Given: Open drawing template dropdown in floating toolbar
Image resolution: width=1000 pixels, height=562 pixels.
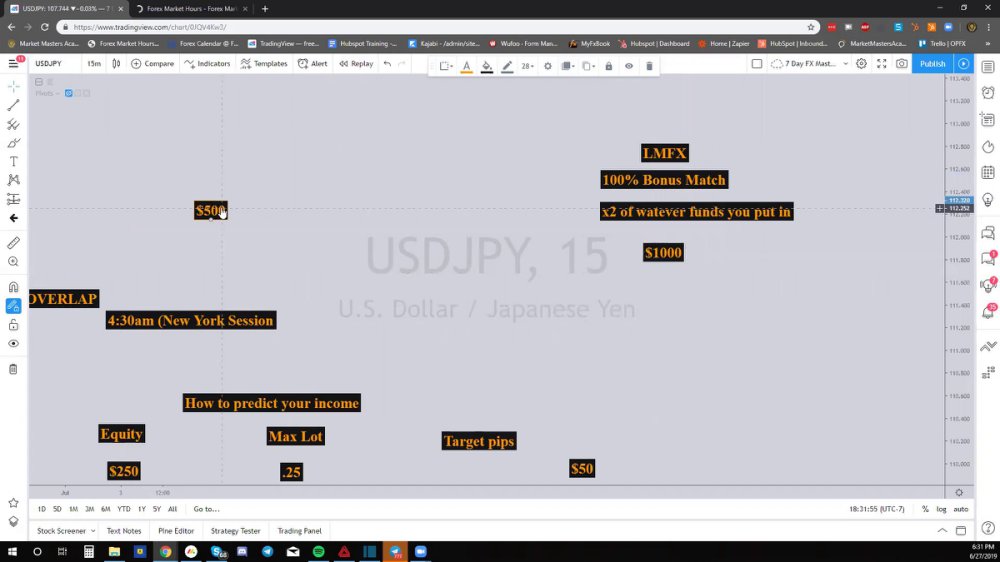Looking at the screenshot, I should 446,66.
